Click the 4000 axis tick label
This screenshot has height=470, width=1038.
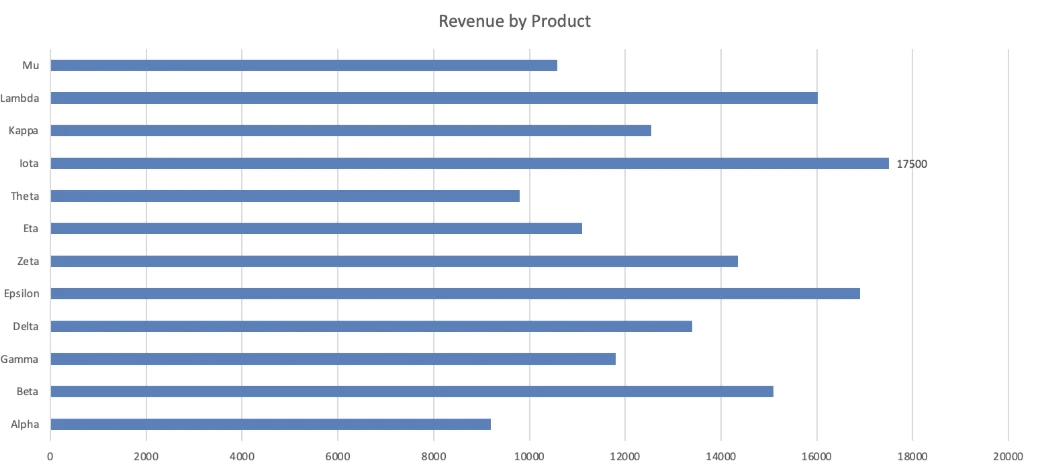[x=242, y=455]
